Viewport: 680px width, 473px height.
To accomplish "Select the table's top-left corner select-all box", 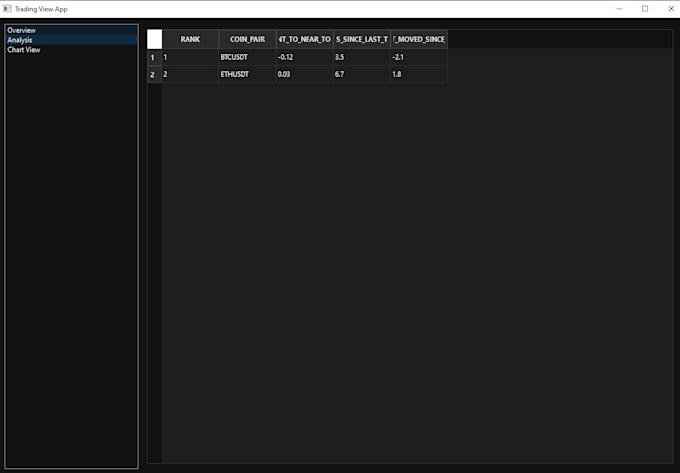I will pos(155,39).
